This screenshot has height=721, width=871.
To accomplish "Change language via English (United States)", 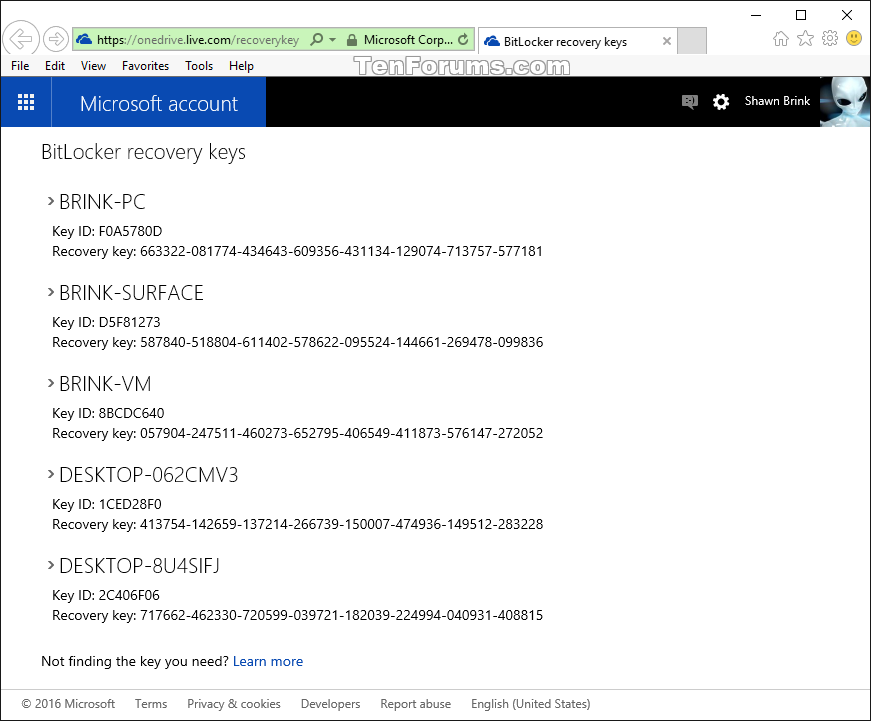I will pyautogui.click(x=530, y=704).
